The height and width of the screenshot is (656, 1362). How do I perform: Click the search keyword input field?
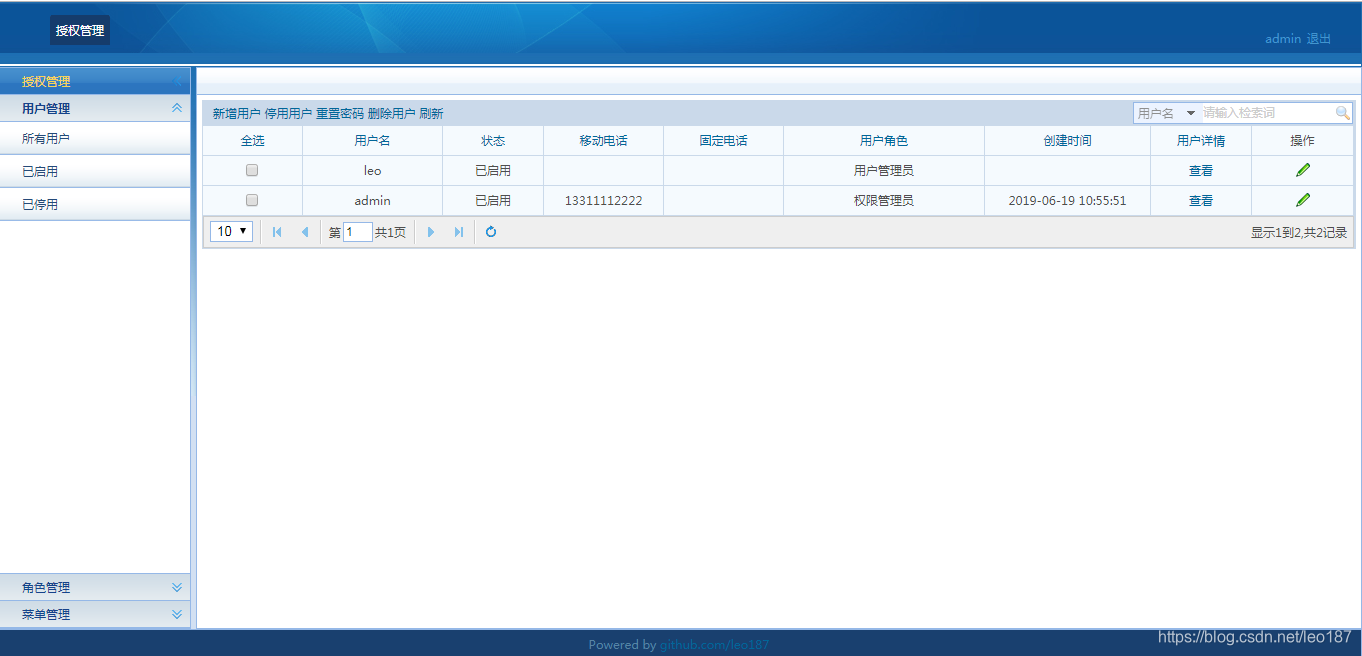(1266, 113)
